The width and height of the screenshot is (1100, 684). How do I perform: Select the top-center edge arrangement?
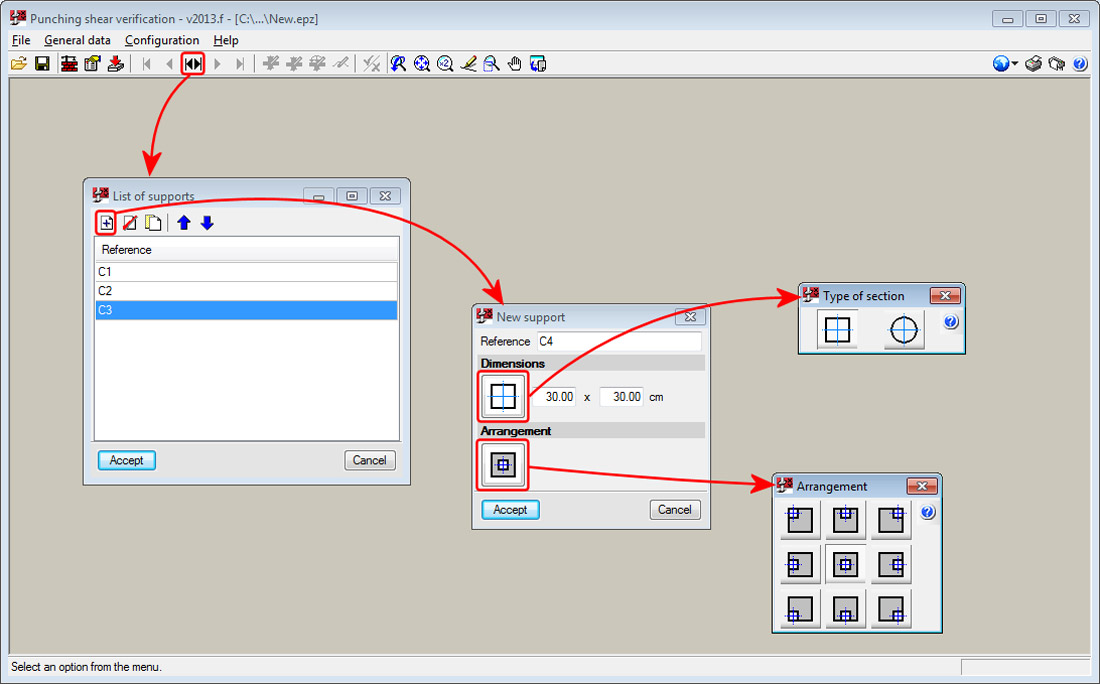(845, 520)
